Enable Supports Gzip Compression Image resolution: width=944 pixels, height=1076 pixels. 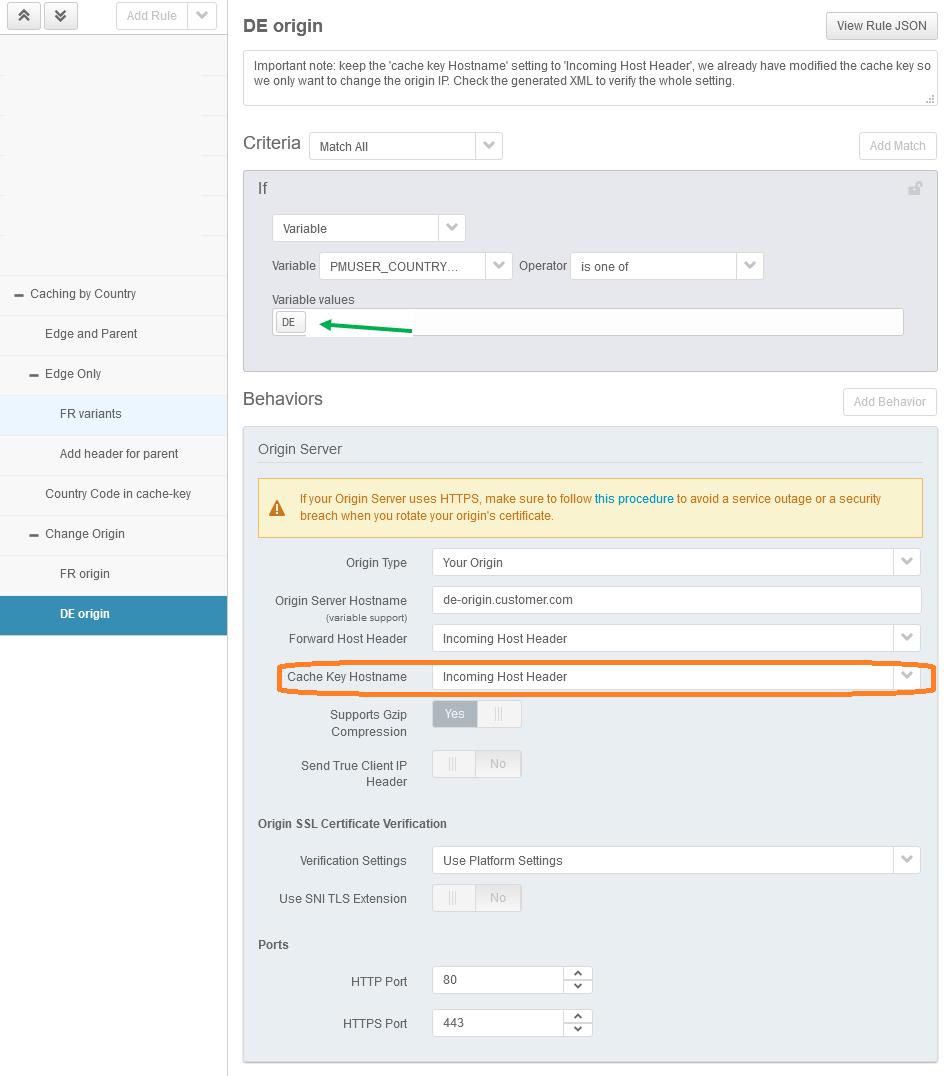coord(454,713)
